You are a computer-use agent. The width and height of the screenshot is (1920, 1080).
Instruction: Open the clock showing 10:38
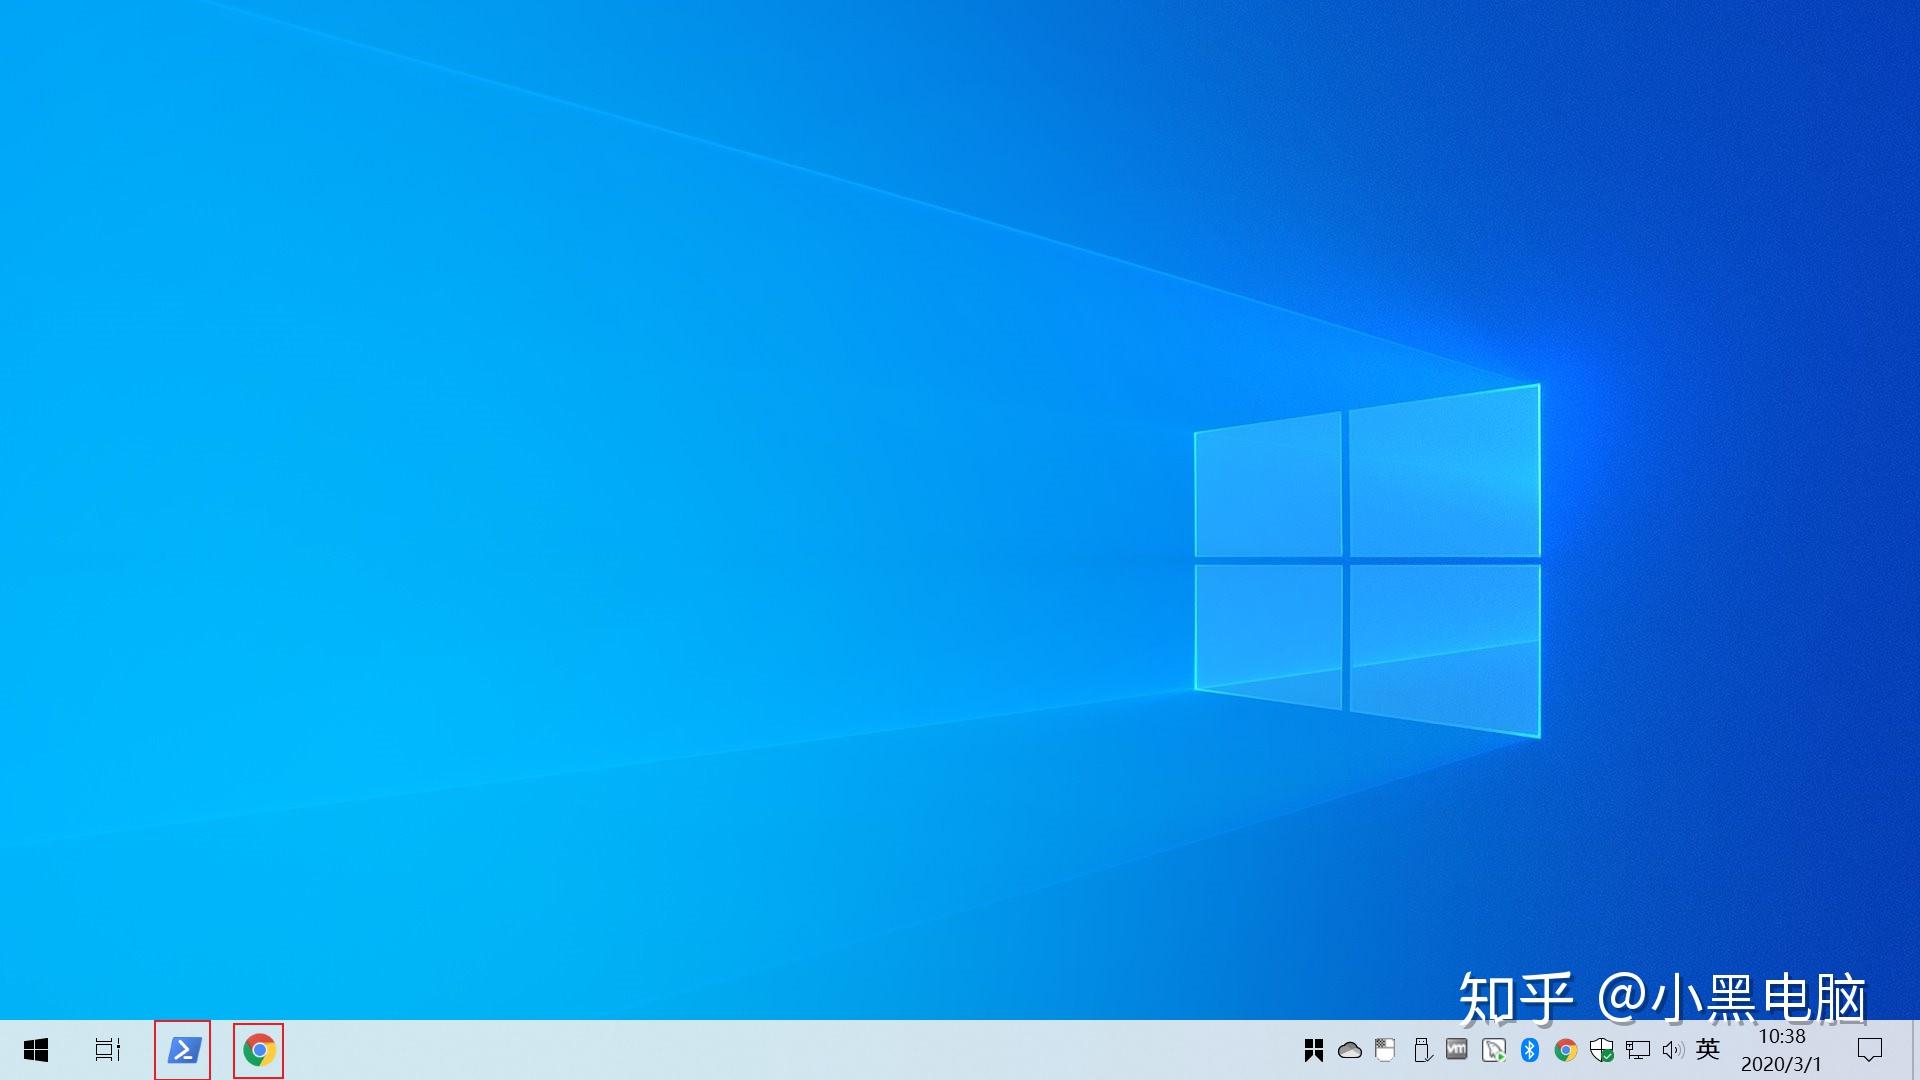pyautogui.click(x=1782, y=1050)
